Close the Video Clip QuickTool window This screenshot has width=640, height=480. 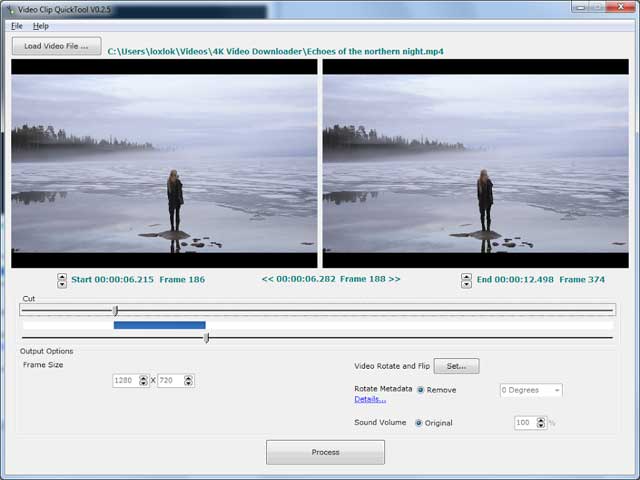coord(620,7)
